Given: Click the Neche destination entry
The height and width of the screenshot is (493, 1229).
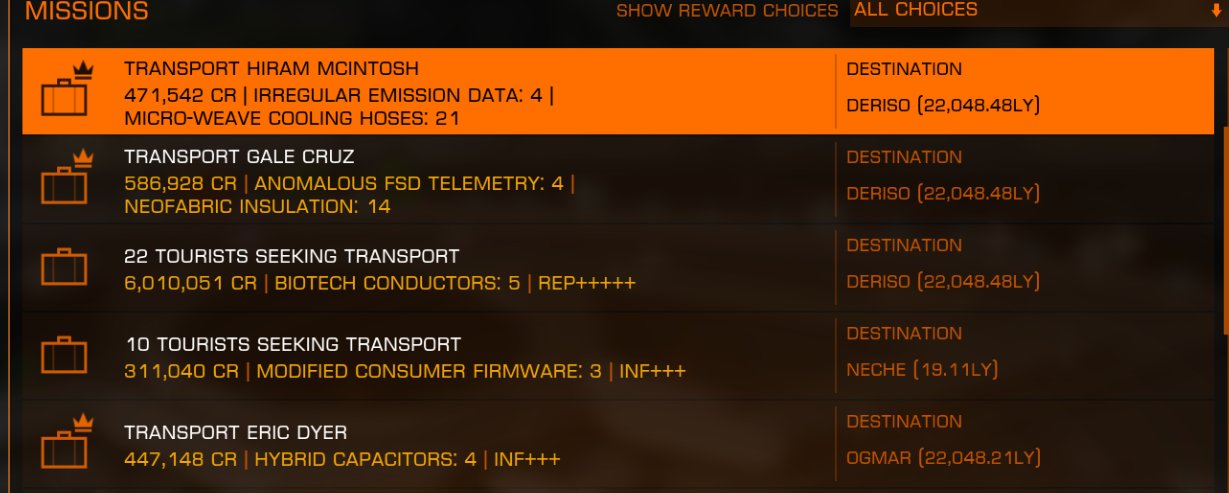Looking at the screenshot, I should pos(922,370).
